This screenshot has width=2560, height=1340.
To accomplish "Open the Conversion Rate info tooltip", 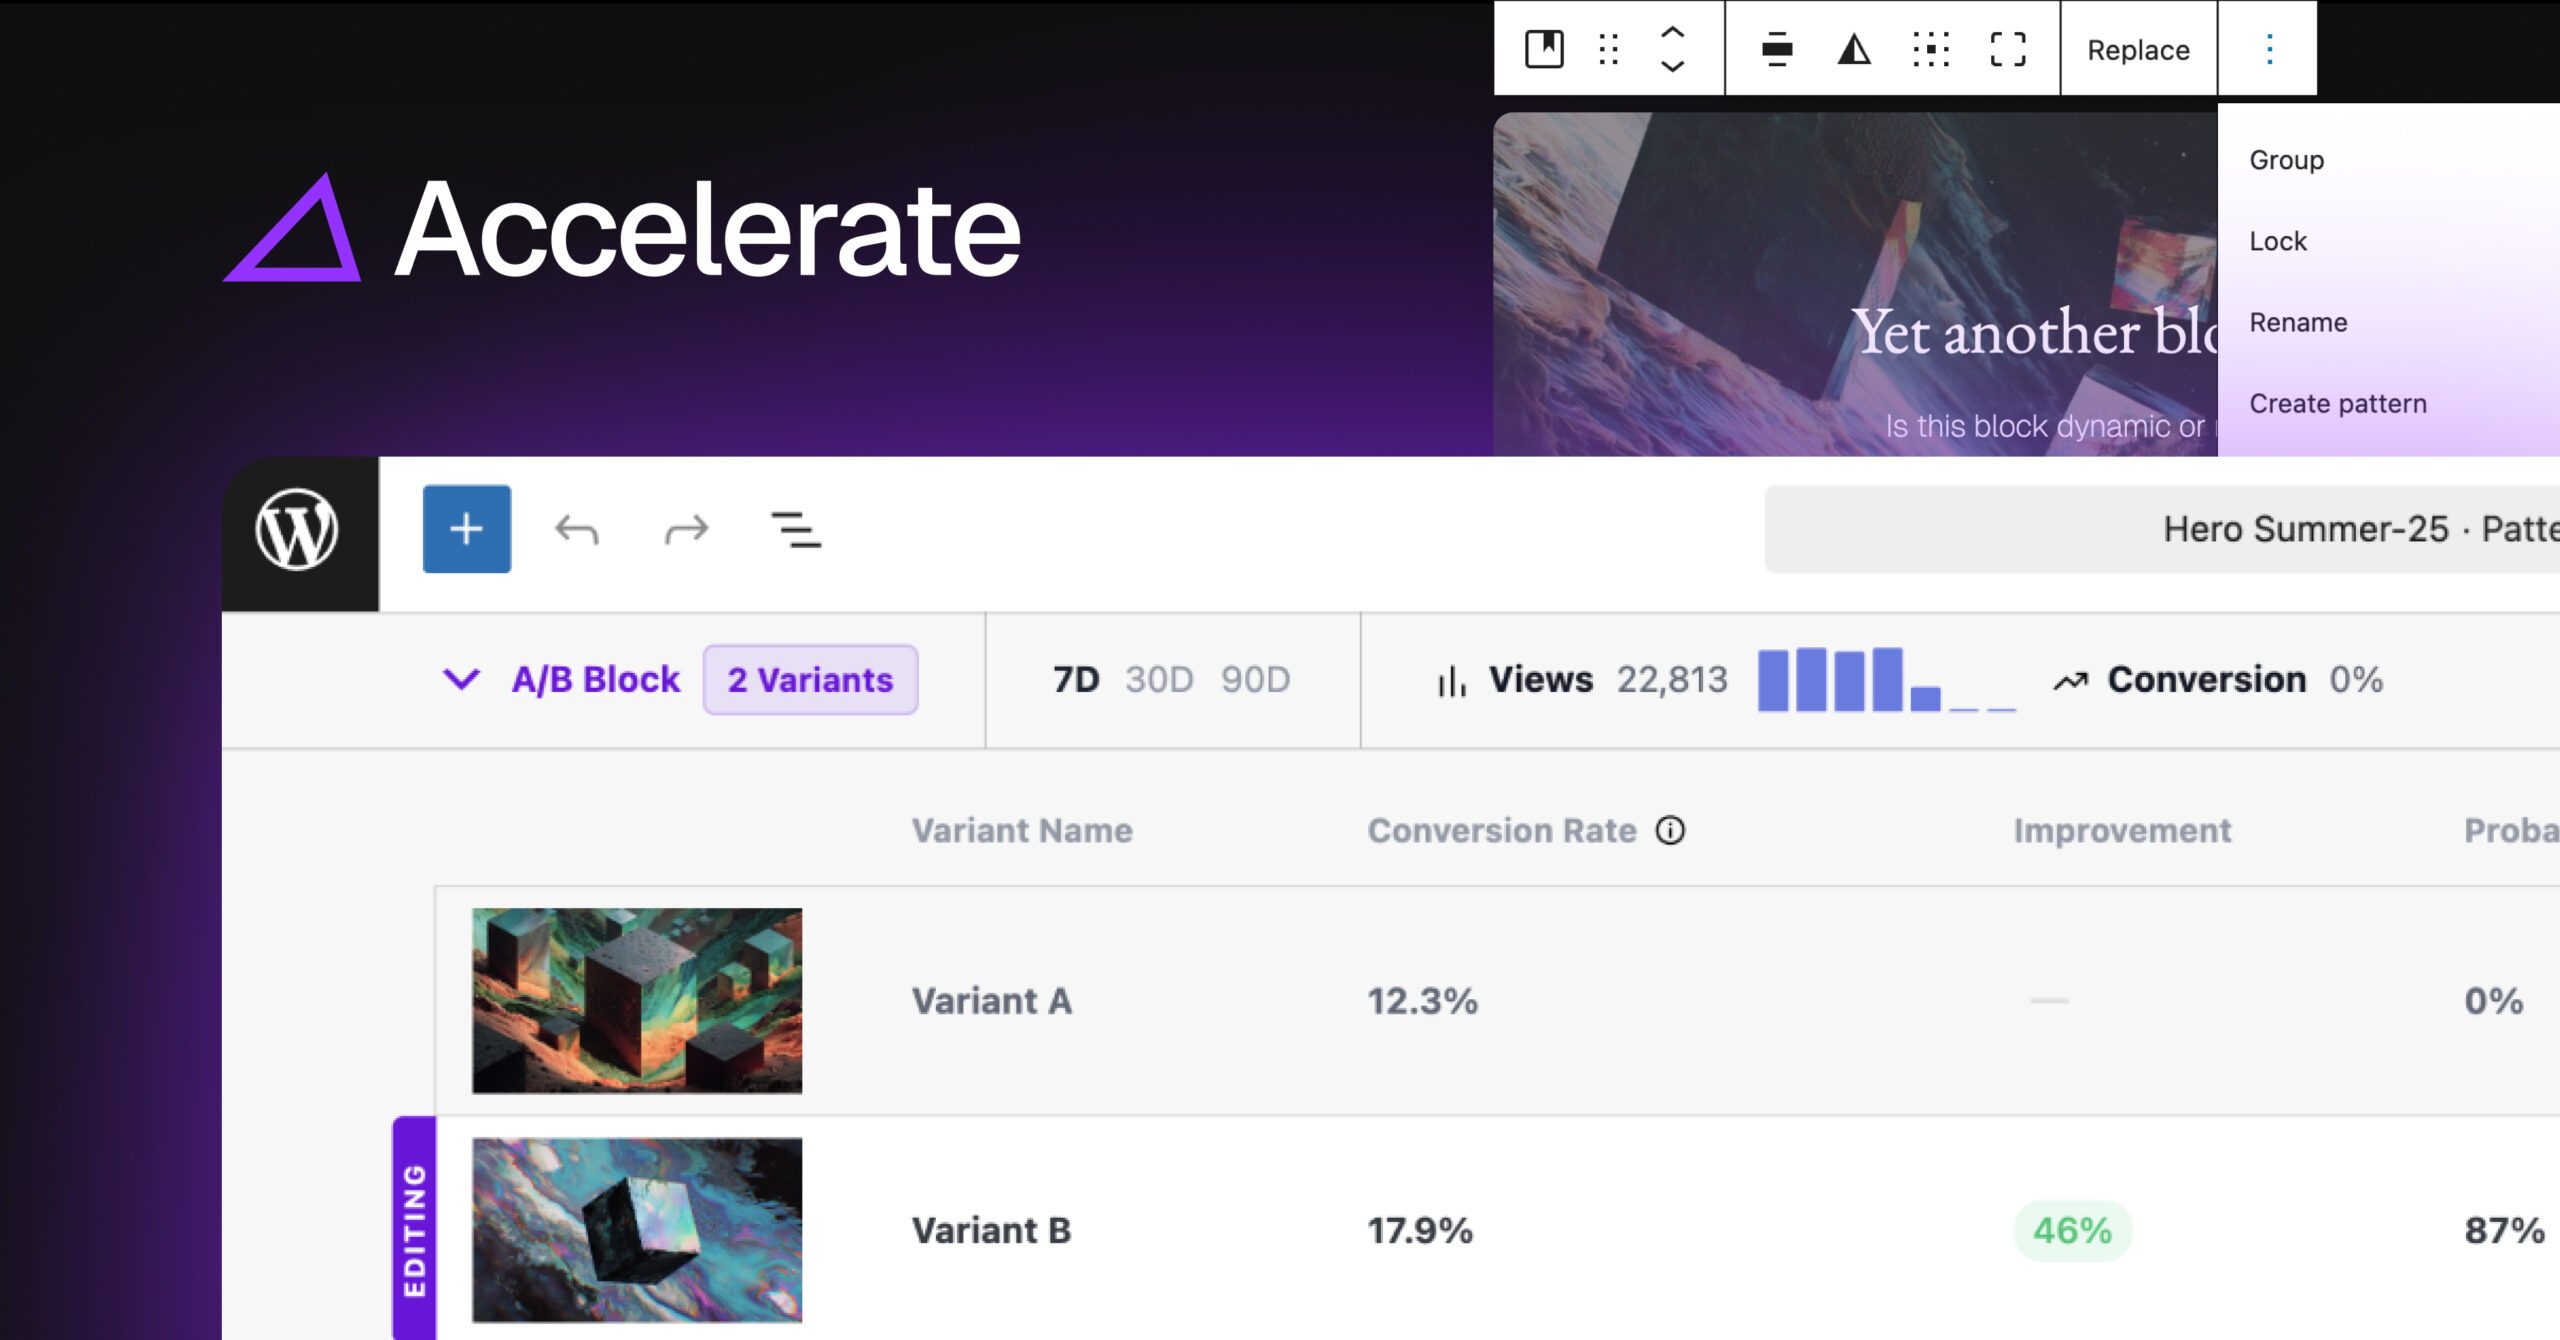I will click(1672, 830).
